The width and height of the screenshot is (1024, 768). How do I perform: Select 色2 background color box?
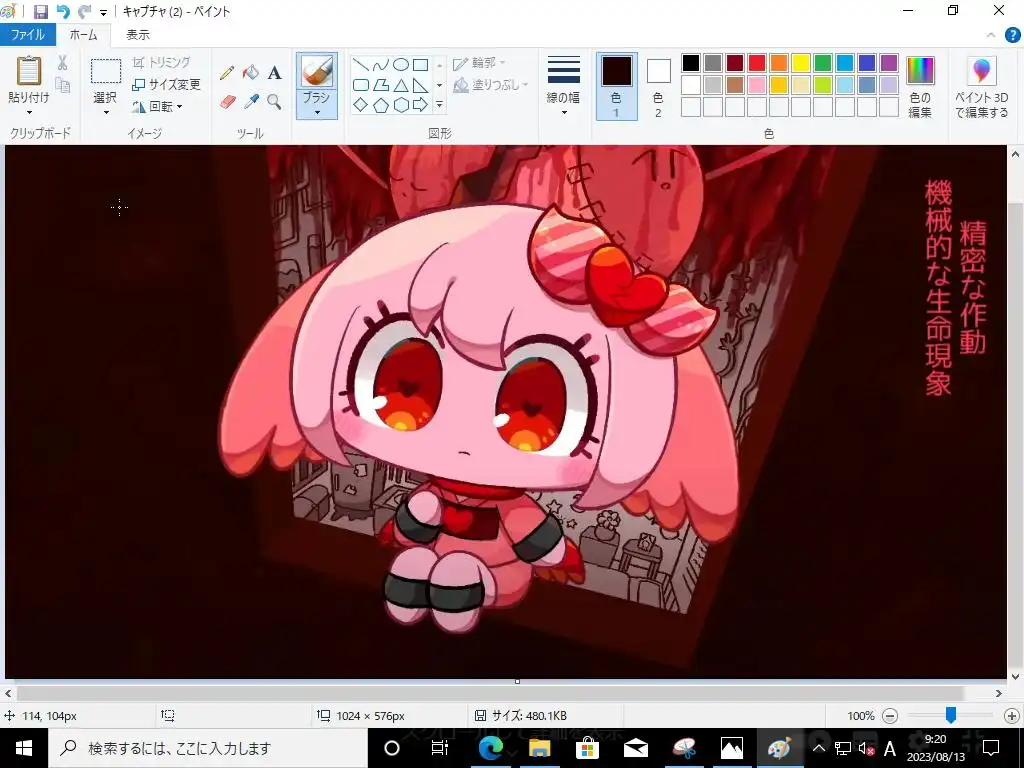click(x=658, y=87)
